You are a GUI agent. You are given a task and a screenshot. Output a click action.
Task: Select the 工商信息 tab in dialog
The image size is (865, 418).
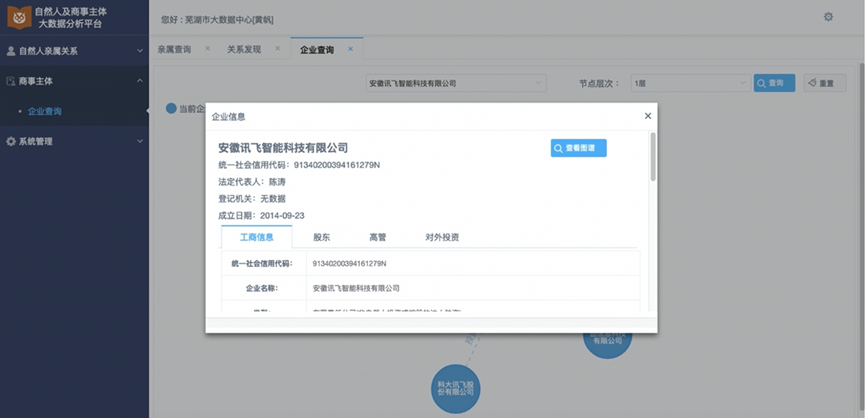pyautogui.click(x=257, y=237)
